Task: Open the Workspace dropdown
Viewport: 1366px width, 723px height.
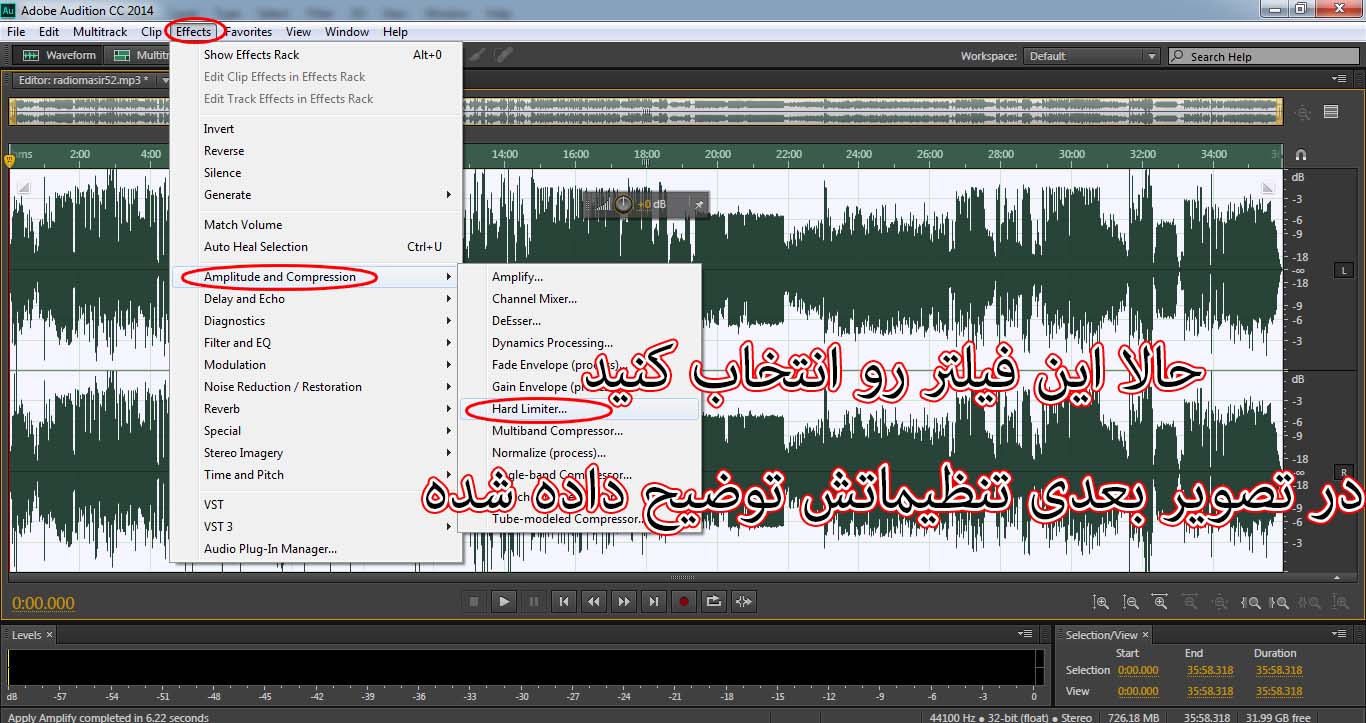Action: (1092, 56)
